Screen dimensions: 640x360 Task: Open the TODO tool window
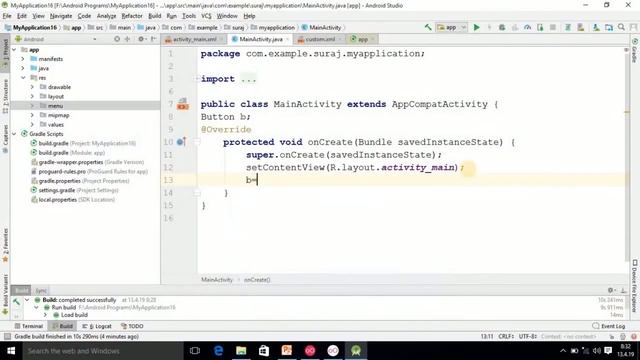tap(132, 326)
